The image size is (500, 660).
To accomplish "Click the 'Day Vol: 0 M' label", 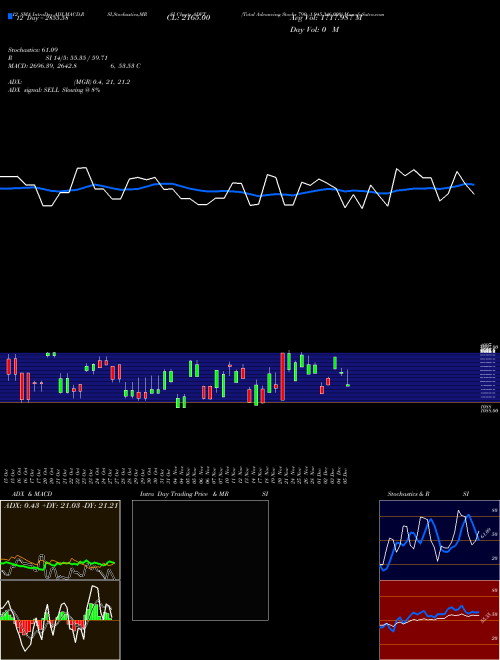I will pyautogui.click(x=314, y=29).
